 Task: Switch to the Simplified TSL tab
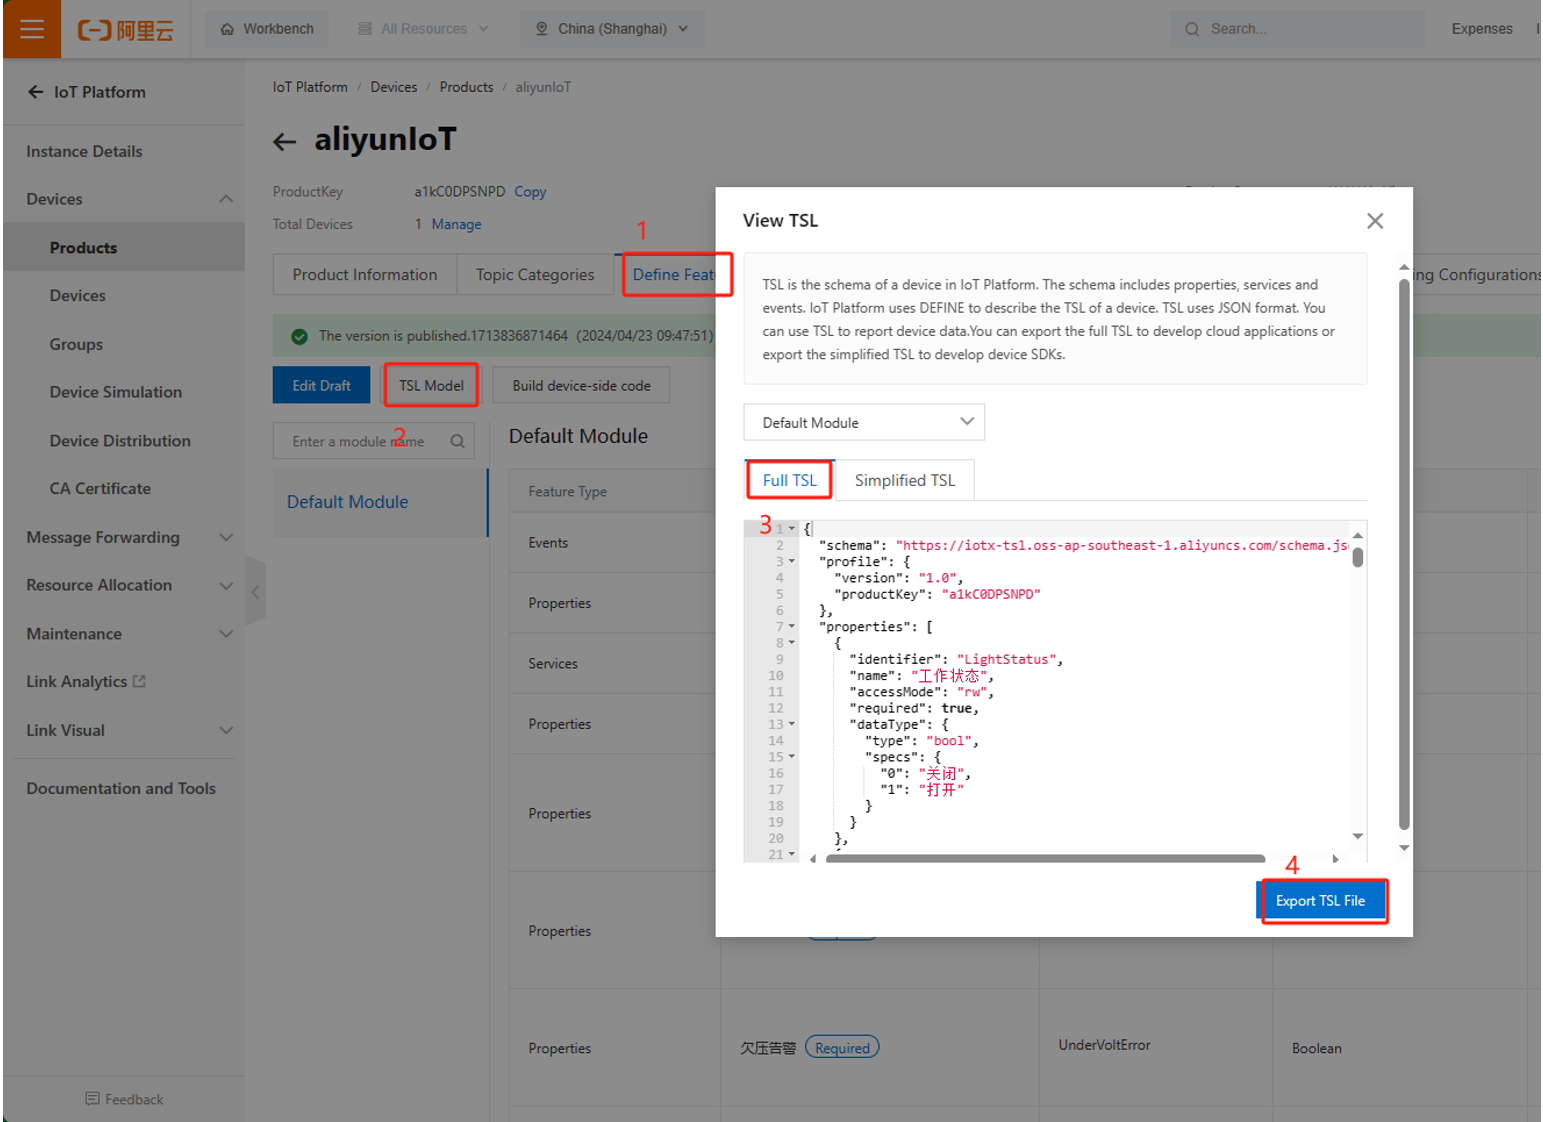(904, 481)
